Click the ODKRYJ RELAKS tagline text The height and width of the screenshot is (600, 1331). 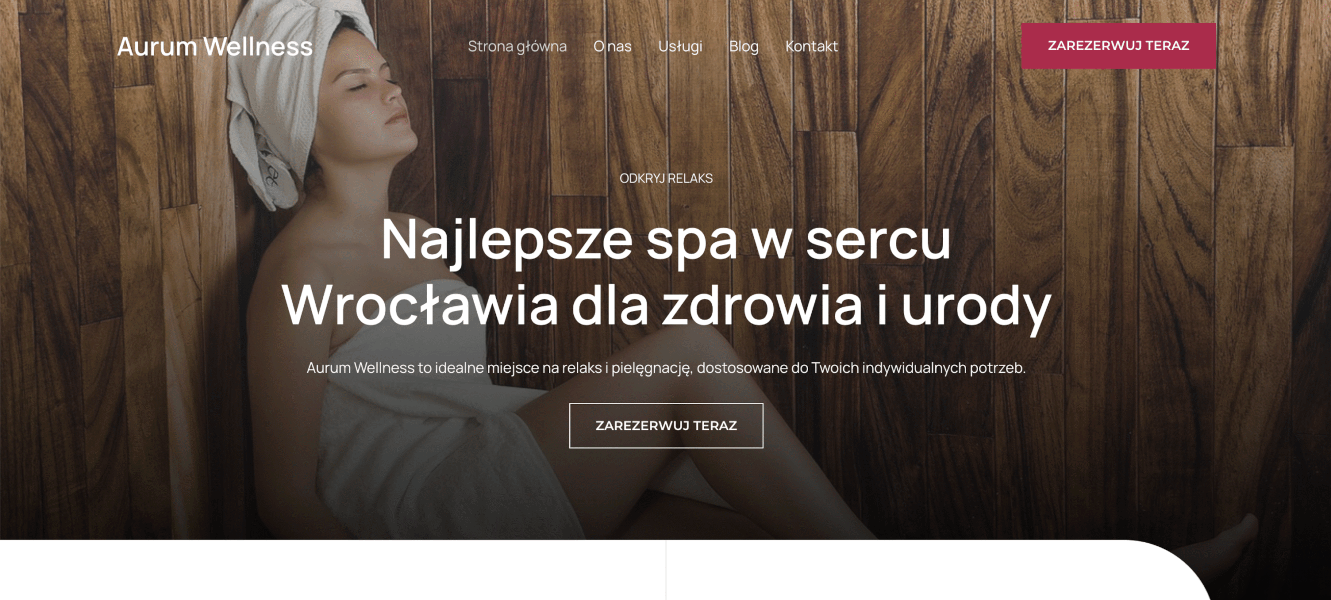(666, 178)
